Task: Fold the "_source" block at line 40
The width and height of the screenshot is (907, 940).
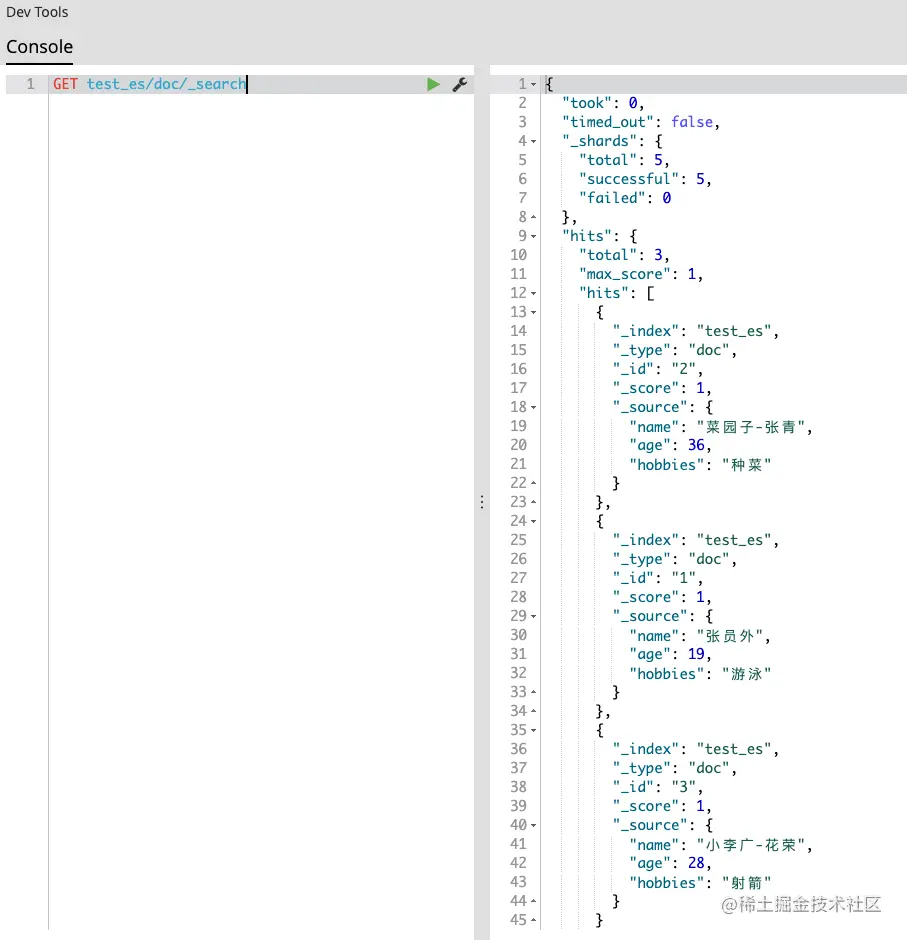Action: click(534, 825)
